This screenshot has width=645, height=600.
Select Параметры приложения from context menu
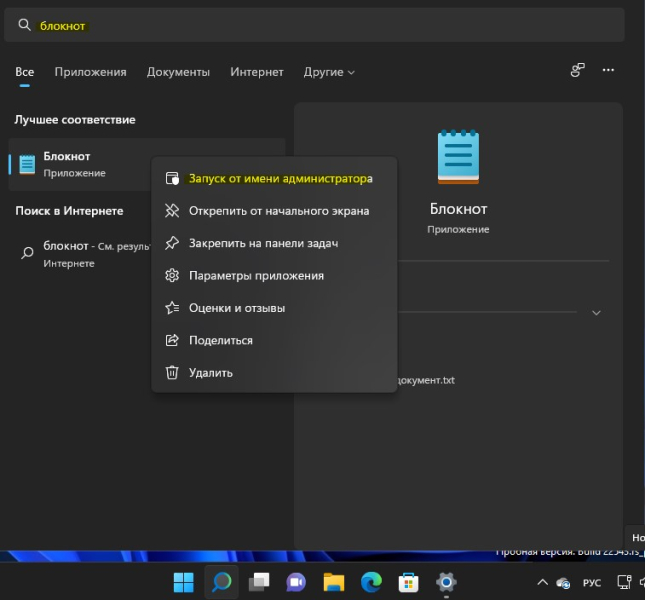click(x=256, y=275)
